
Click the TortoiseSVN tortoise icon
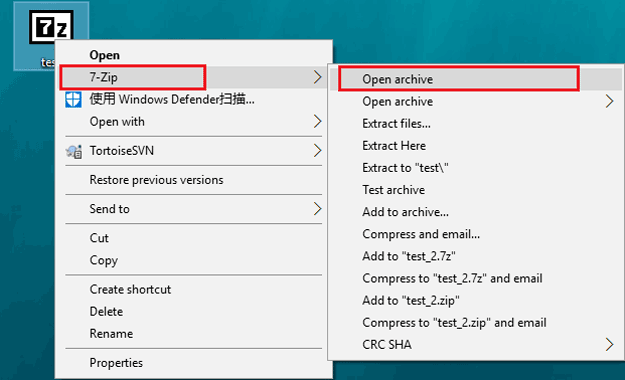[74, 151]
